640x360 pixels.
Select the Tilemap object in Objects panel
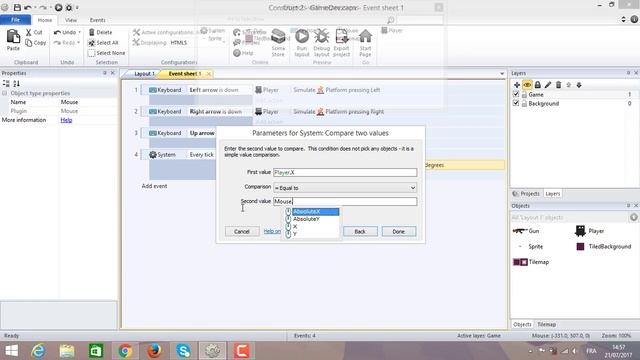531,262
